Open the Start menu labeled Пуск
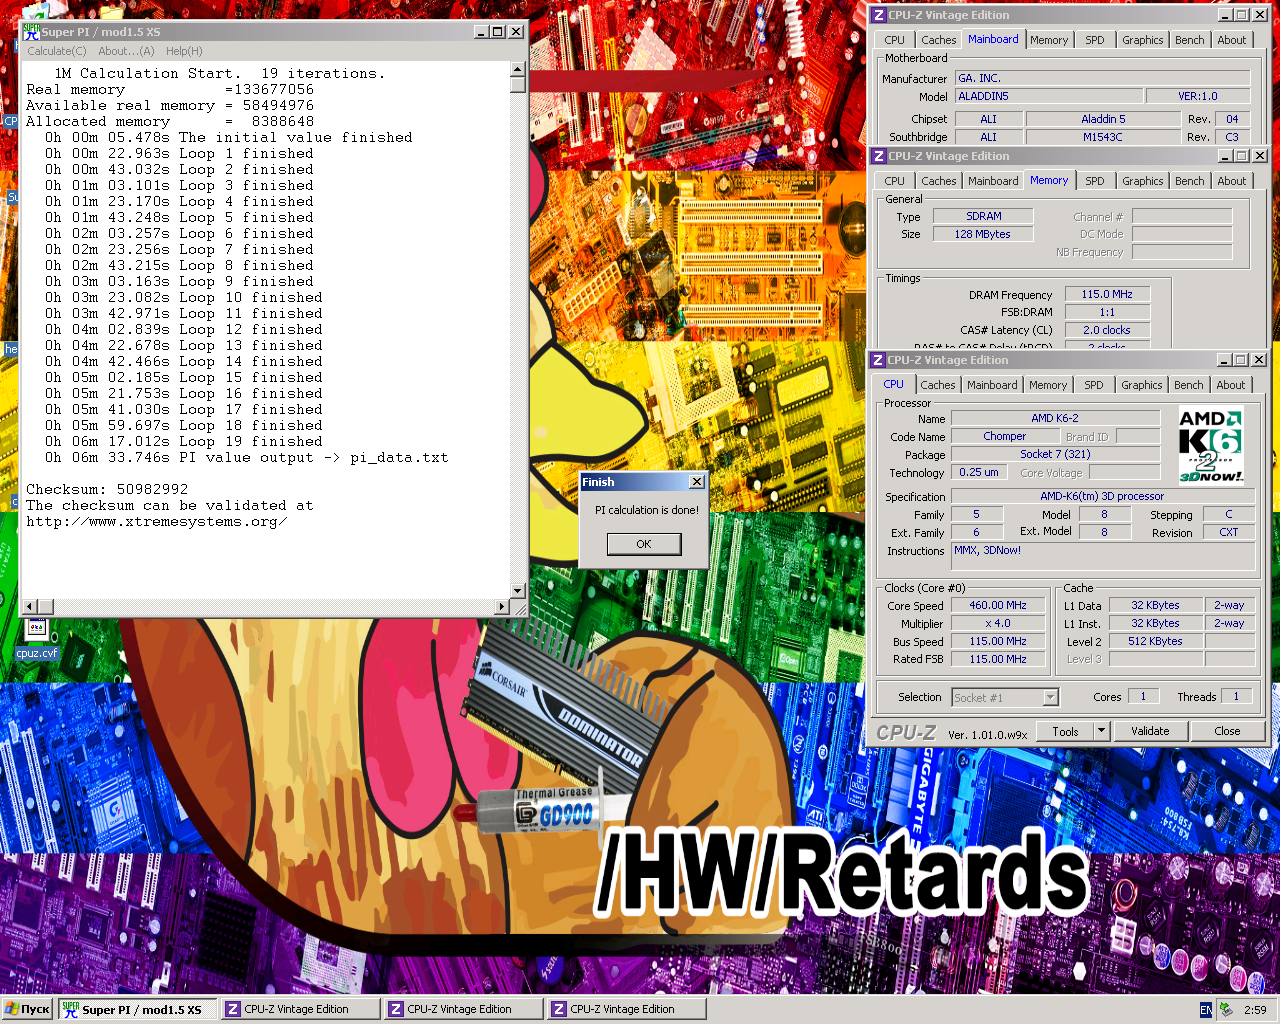The image size is (1280, 1024). pos(27,1009)
